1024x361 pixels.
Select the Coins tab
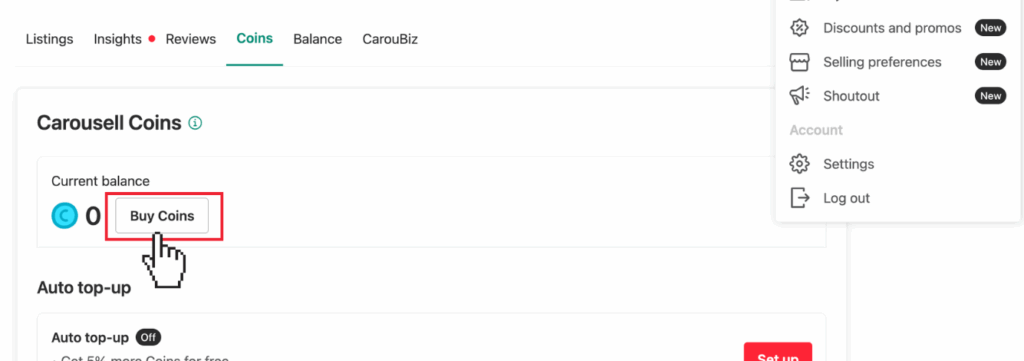[255, 39]
